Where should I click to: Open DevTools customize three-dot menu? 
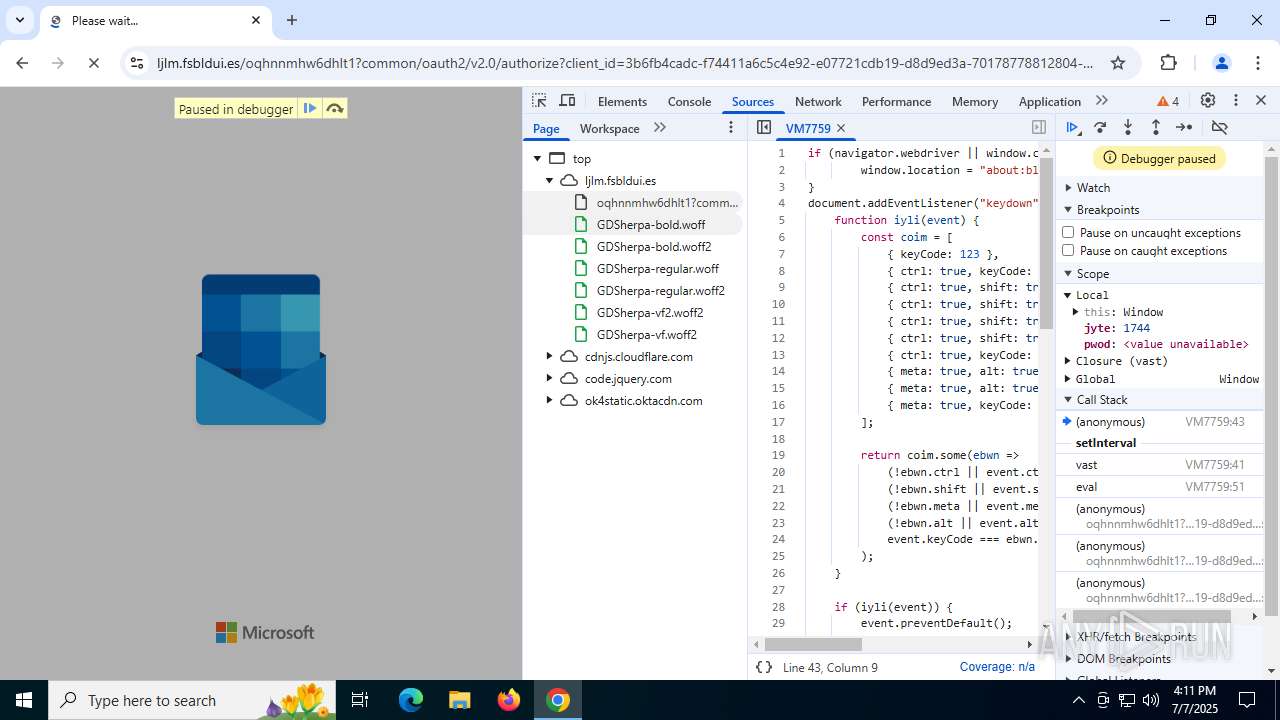coord(1236,101)
